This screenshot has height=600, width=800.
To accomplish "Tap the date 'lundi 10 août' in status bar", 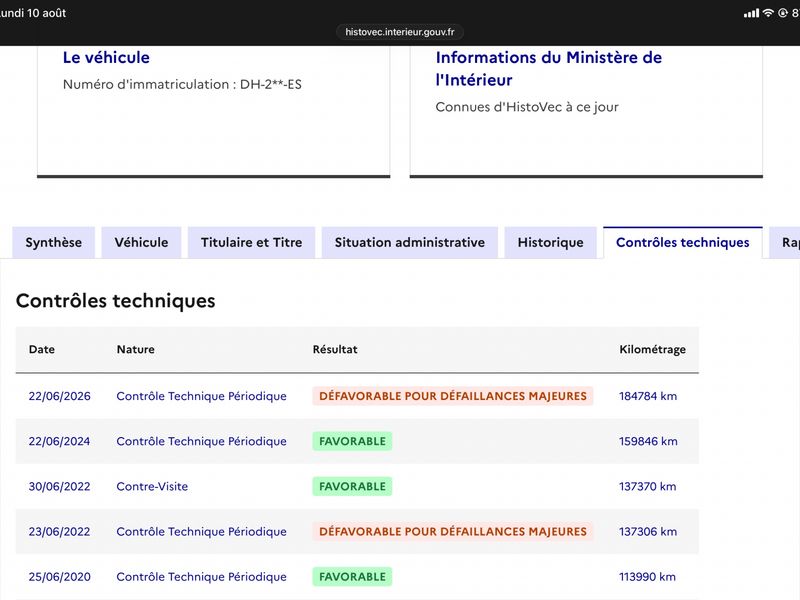I will (x=32, y=13).
